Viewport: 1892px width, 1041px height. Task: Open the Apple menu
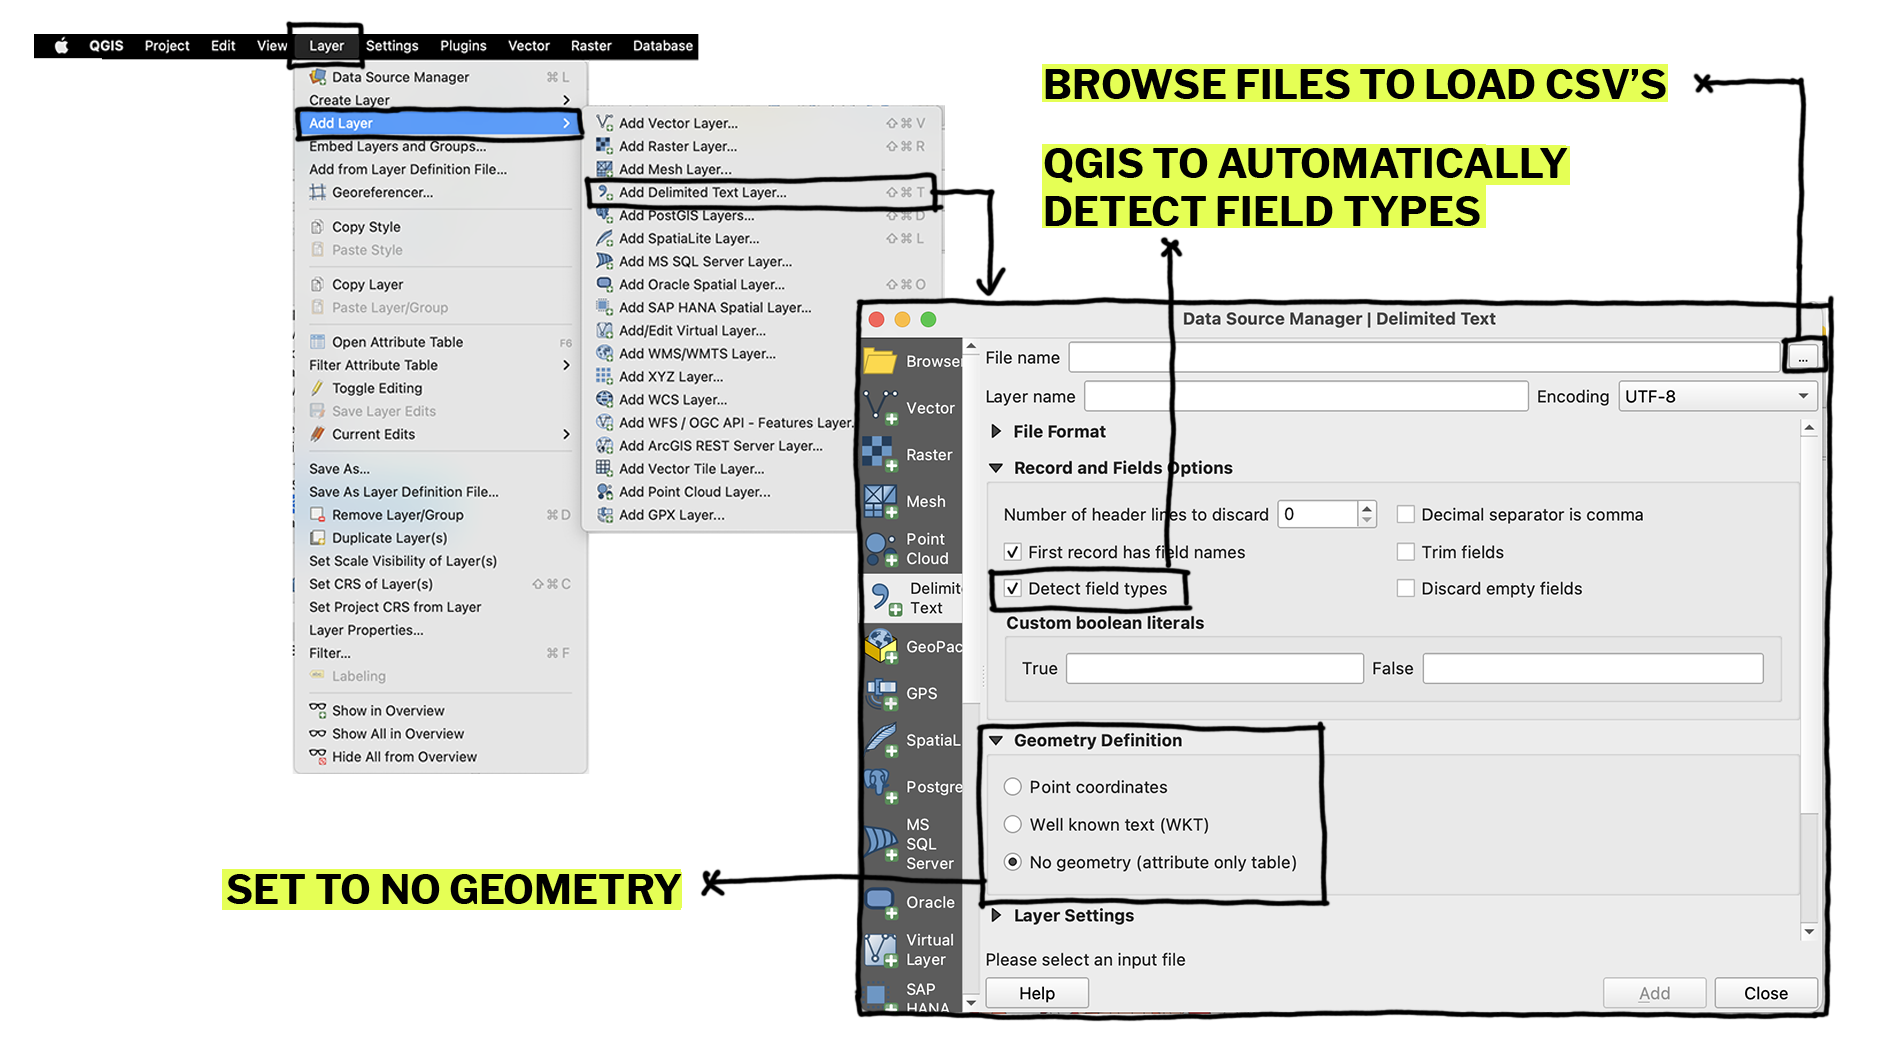[61, 46]
